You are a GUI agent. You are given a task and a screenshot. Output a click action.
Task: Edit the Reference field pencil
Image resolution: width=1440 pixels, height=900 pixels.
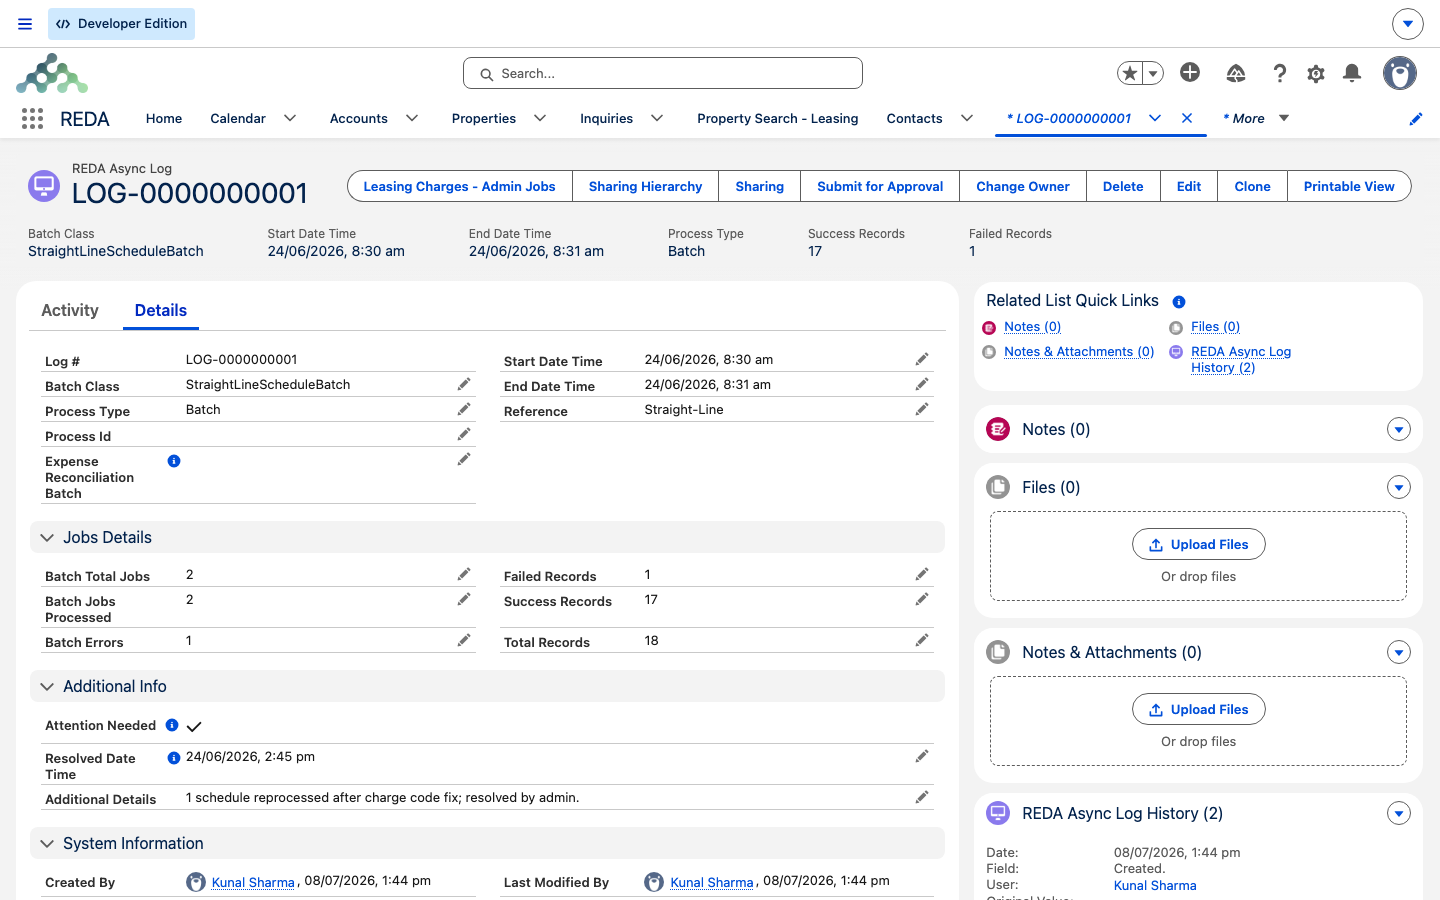(922, 410)
